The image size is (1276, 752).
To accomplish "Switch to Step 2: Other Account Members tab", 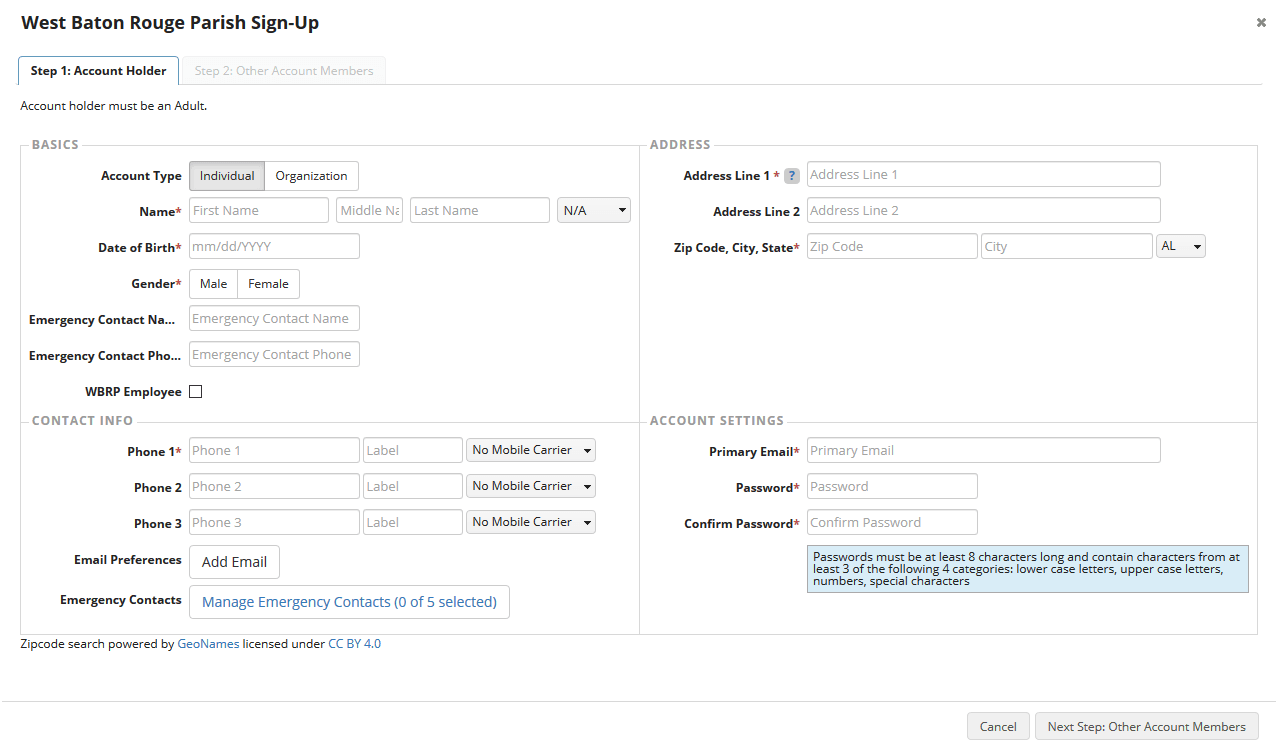I will click(284, 71).
